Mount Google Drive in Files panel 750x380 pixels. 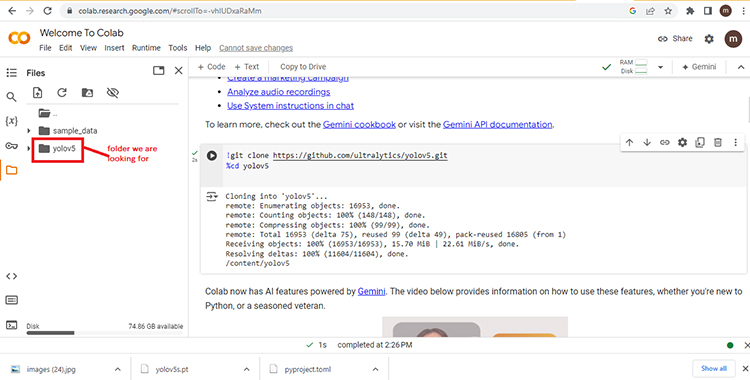(x=87, y=93)
